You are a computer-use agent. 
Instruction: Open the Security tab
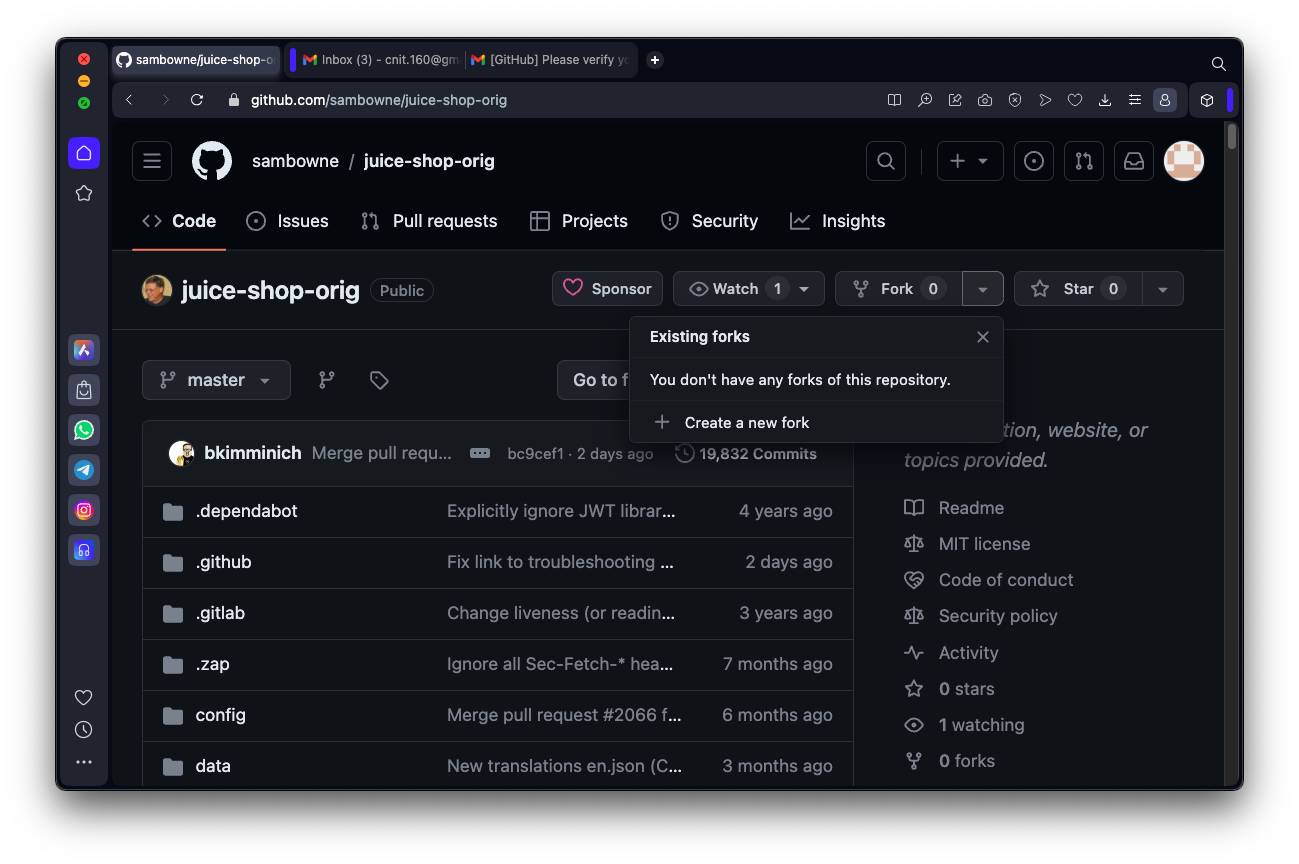click(x=709, y=221)
